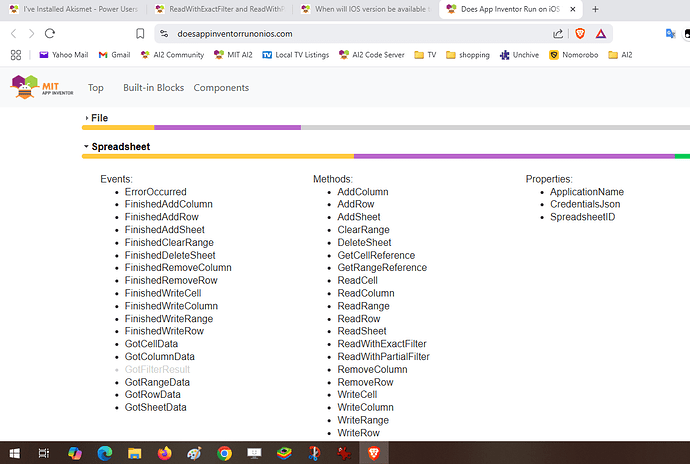
Task: Open the Top navigation item
Action: pyautogui.click(x=95, y=88)
